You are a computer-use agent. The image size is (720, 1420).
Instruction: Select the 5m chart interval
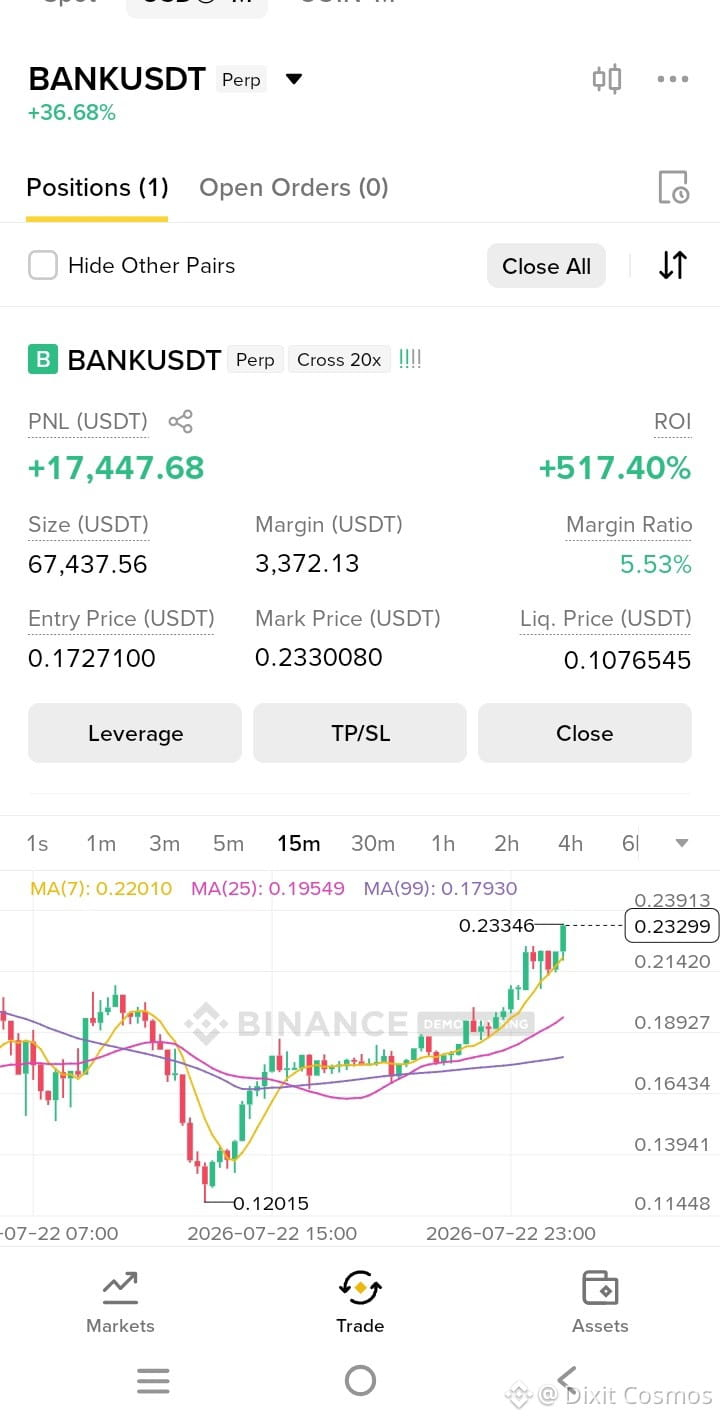(x=228, y=843)
